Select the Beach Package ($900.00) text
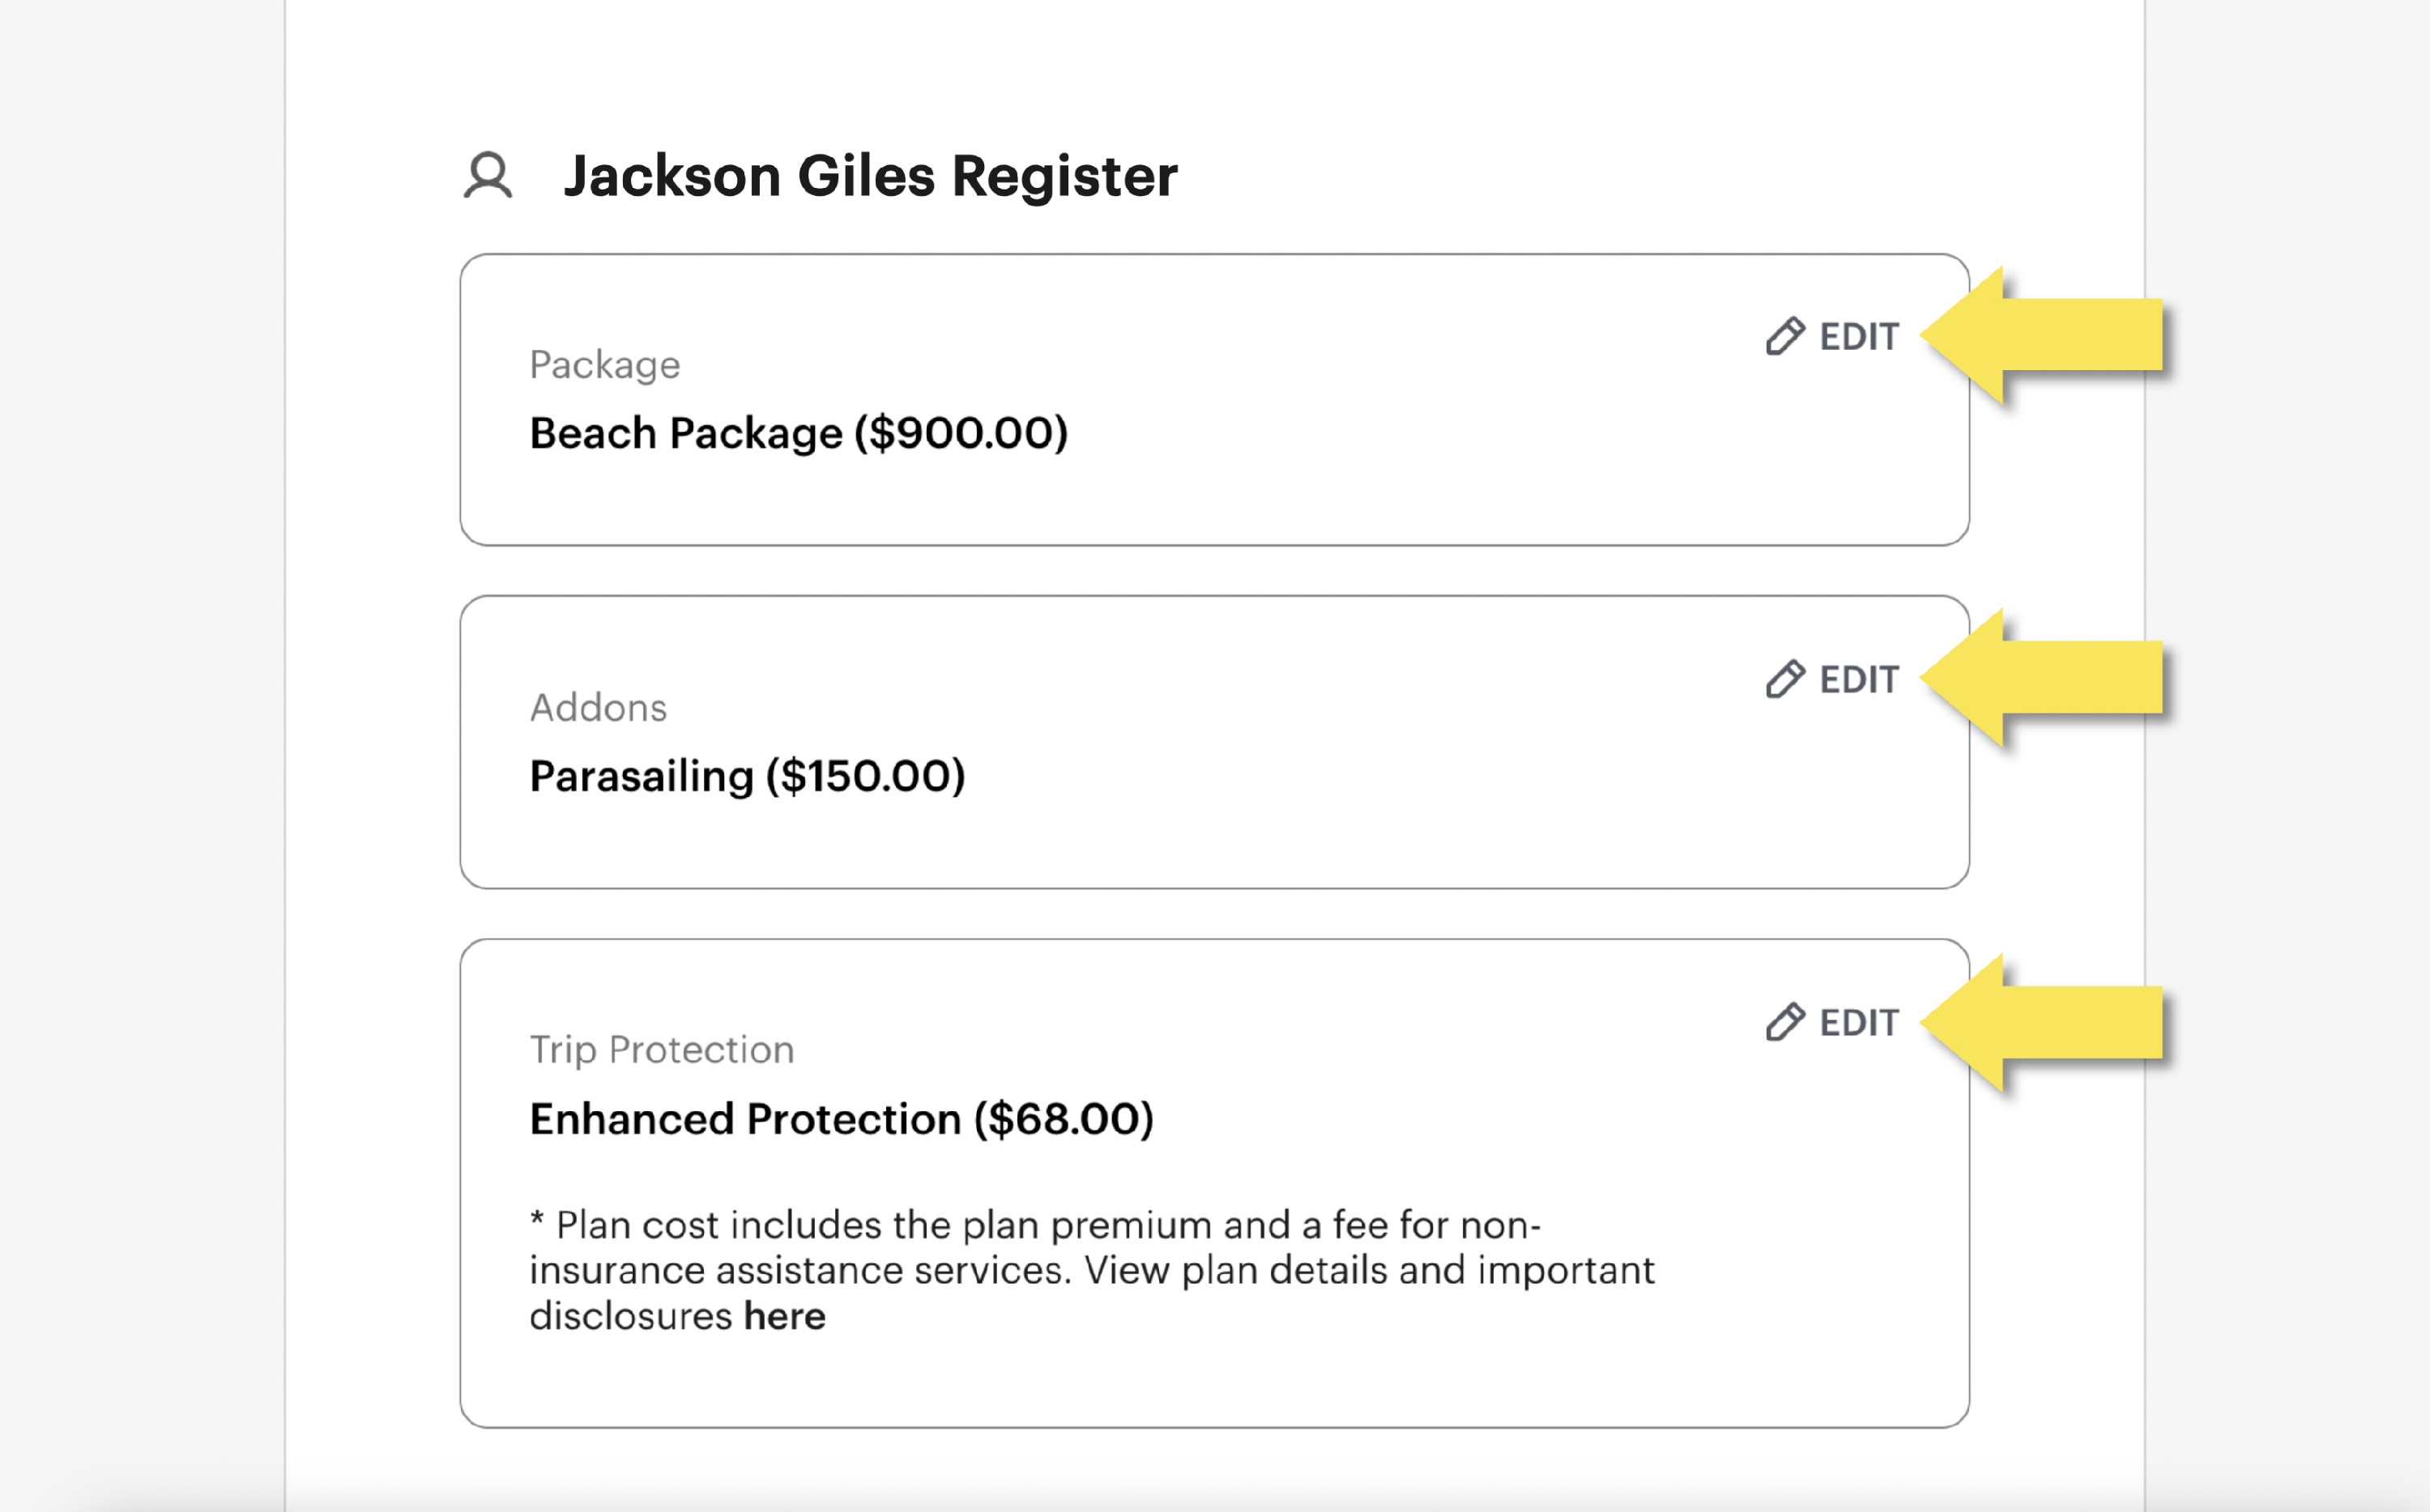 (799, 433)
